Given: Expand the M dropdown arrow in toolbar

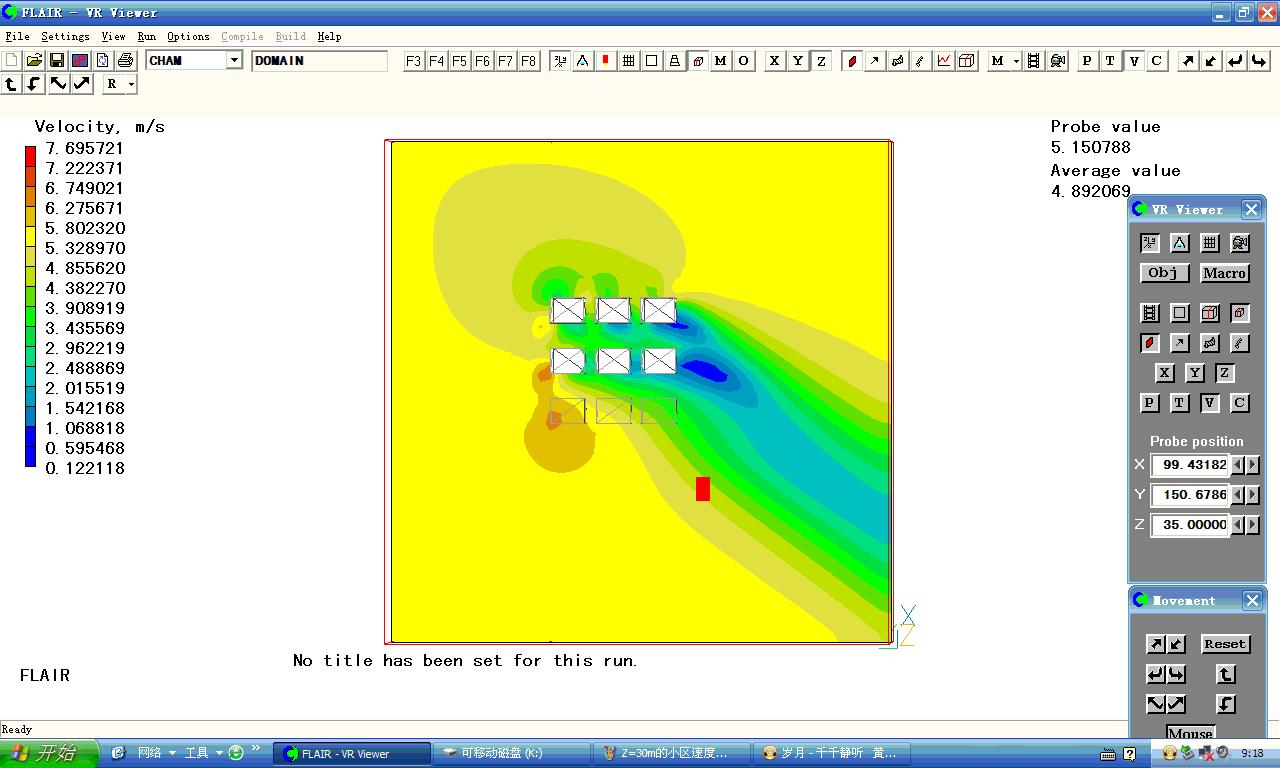Looking at the screenshot, I should (x=1016, y=61).
